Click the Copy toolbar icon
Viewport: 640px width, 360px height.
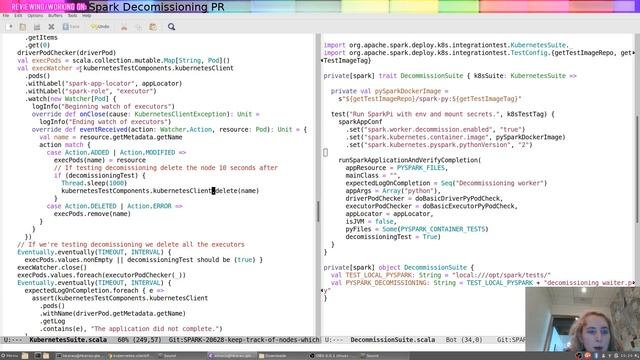click(138, 27)
